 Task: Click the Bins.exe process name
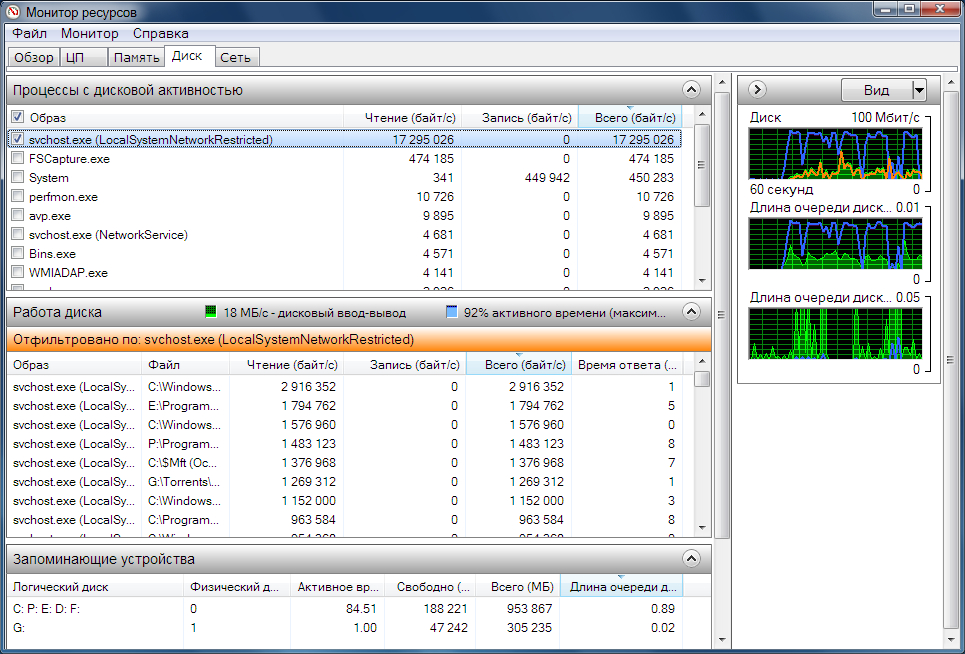pos(52,253)
